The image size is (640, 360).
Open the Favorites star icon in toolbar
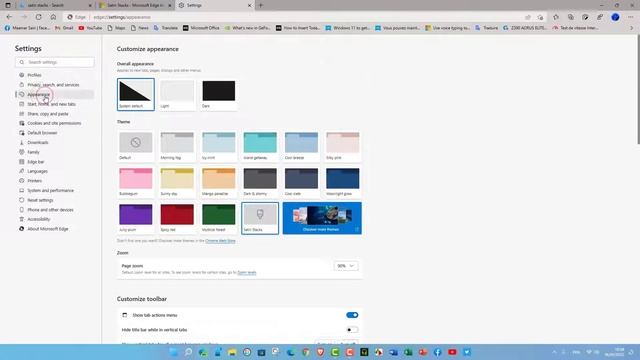tap(556, 17)
